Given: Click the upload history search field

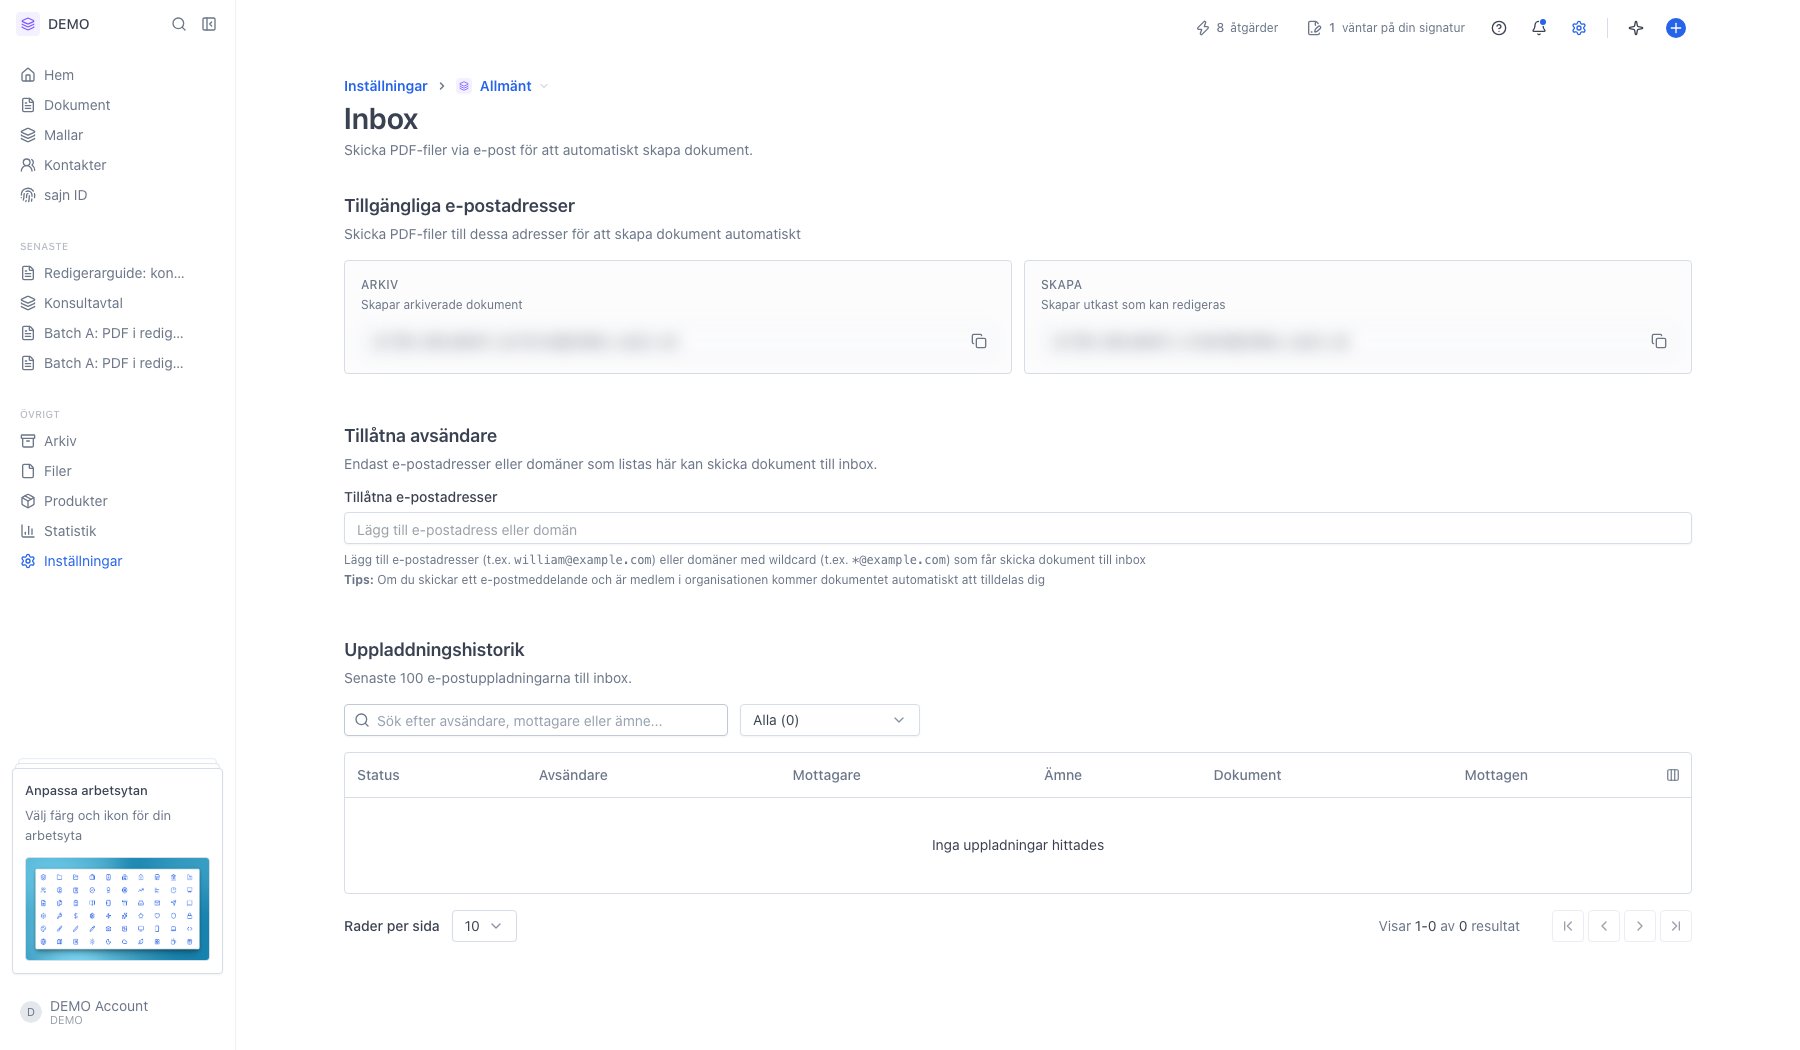Looking at the screenshot, I should pyautogui.click(x=536, y=720).
